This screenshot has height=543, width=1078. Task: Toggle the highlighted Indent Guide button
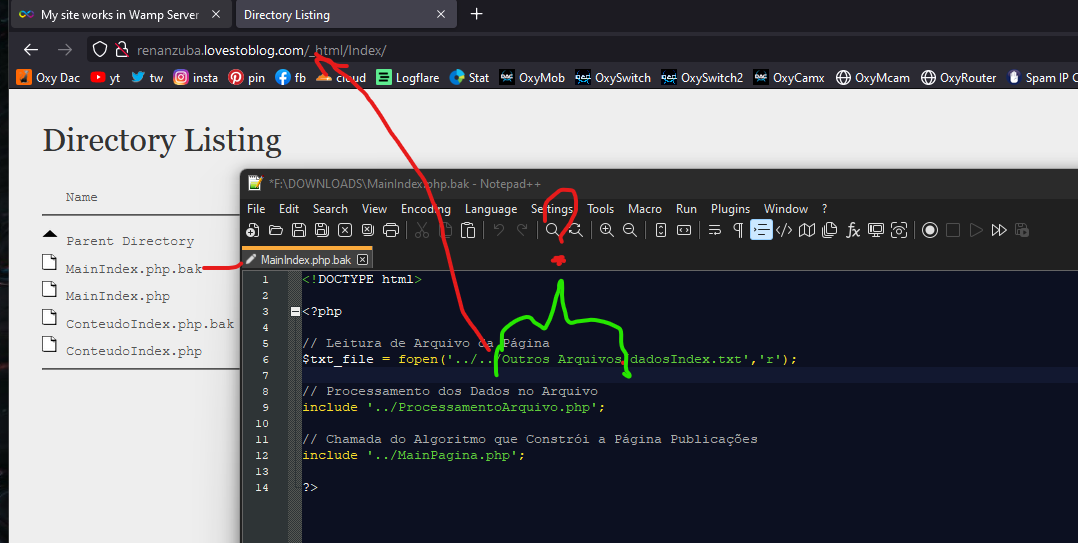pyautogui.click(x=761, y=230)
